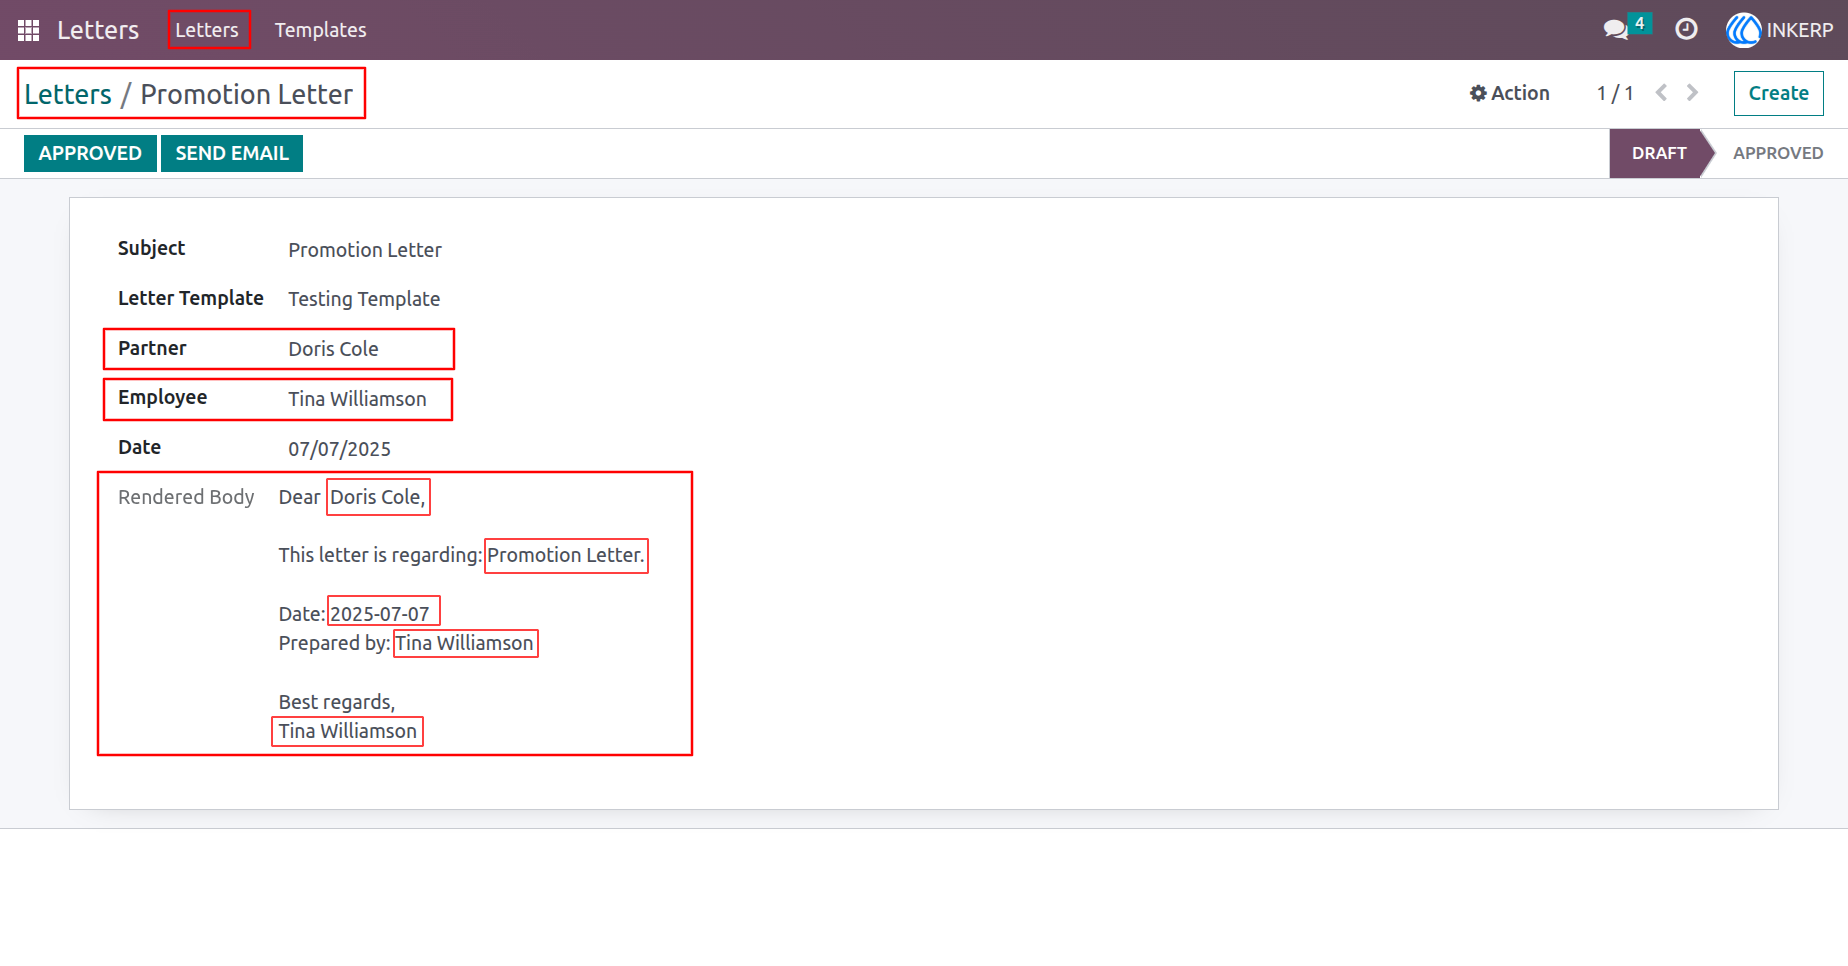
Task: Click the Create button
Action: [x=1778, y=93]
